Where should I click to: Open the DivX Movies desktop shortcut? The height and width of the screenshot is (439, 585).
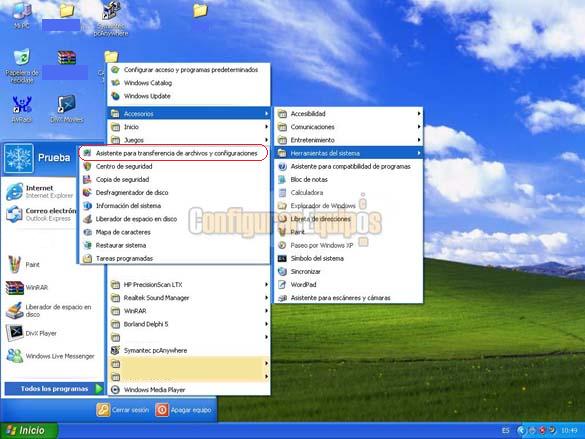66,109
